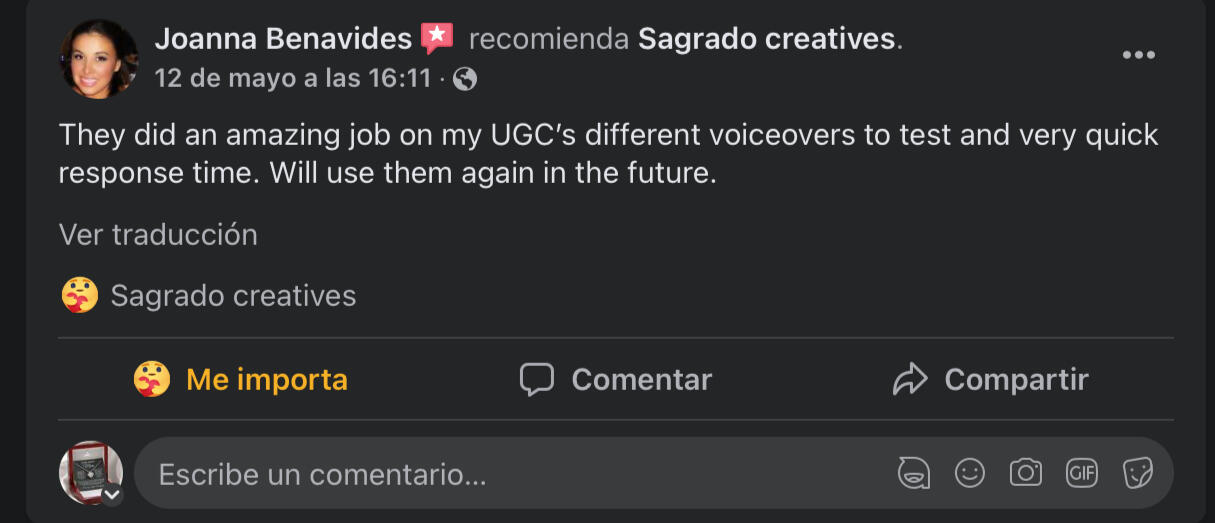Click the "12 de mayo a las 16:11" timestamp
Image resolution: width=1215 pixels, height=523 pixels.
pos(293,78)
